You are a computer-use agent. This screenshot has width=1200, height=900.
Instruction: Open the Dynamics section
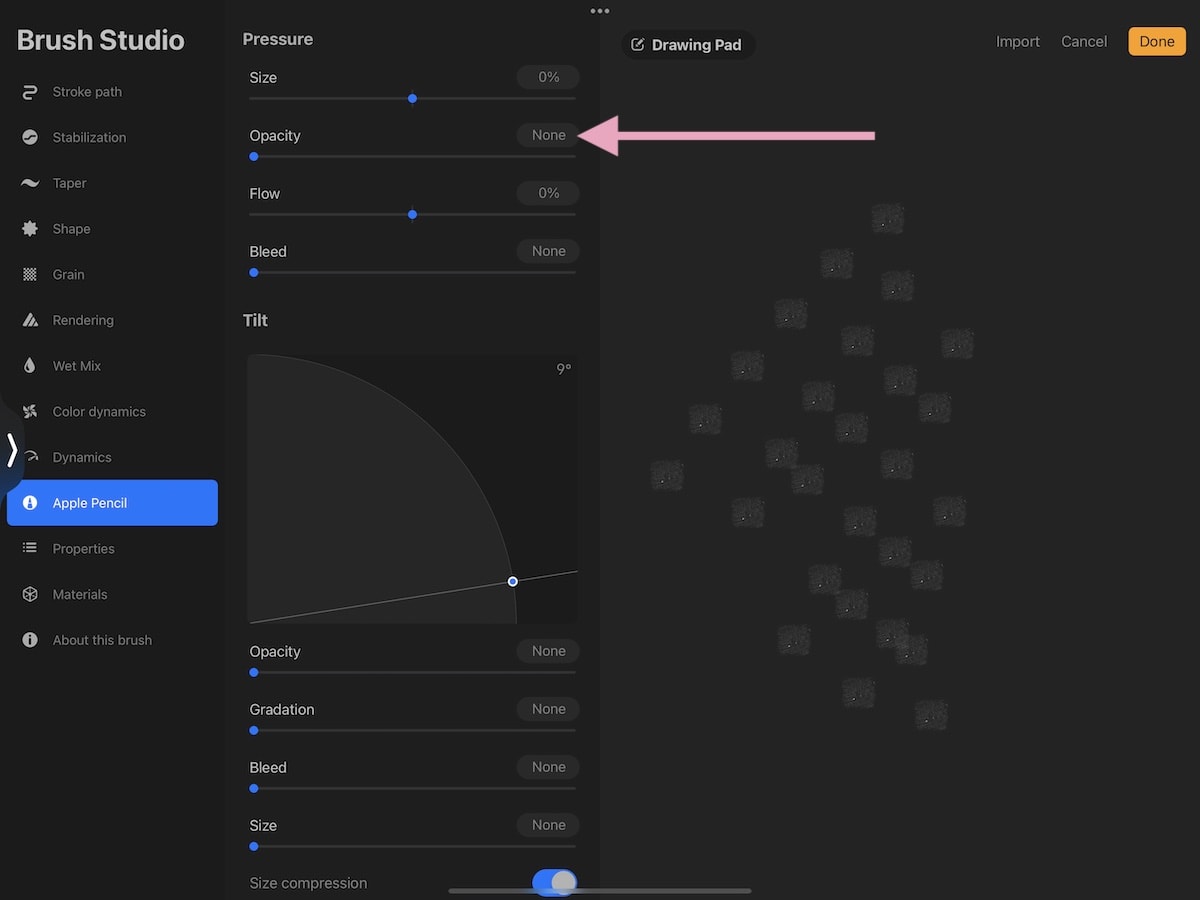(x=112, y=457)
